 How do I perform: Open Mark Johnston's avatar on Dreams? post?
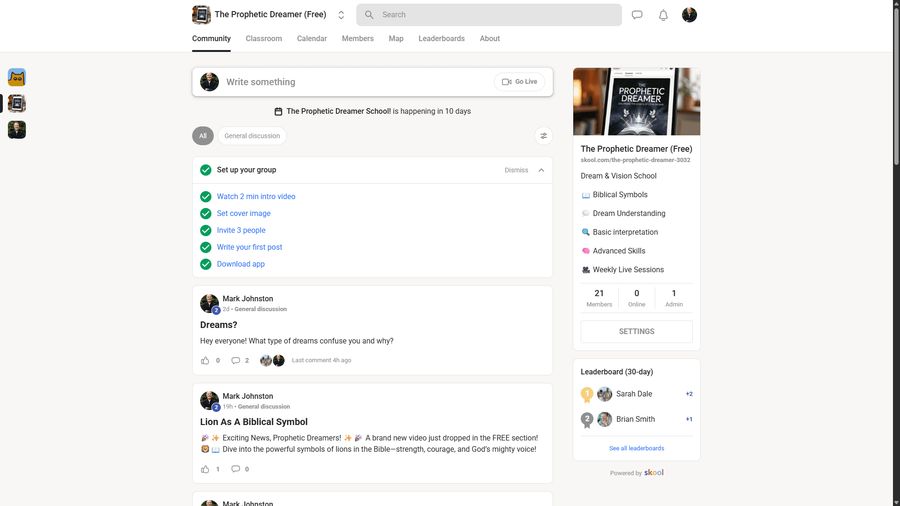209,303
